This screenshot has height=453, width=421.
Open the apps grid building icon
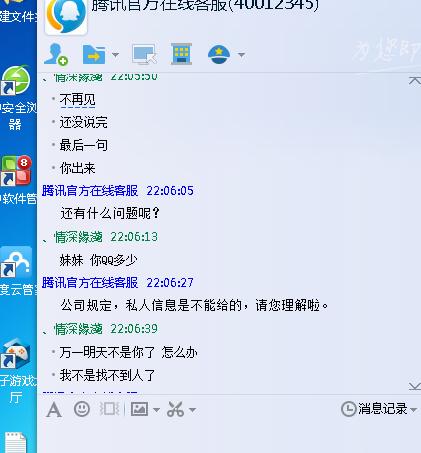181,54
